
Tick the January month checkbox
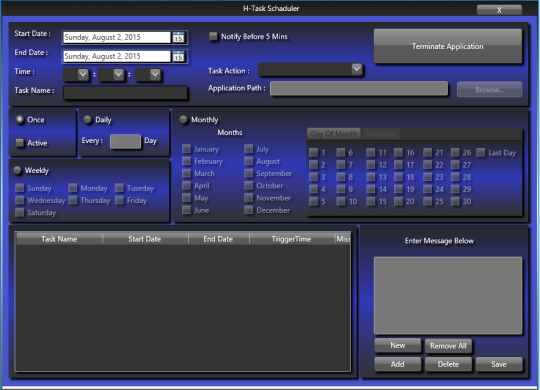point(186,149)
